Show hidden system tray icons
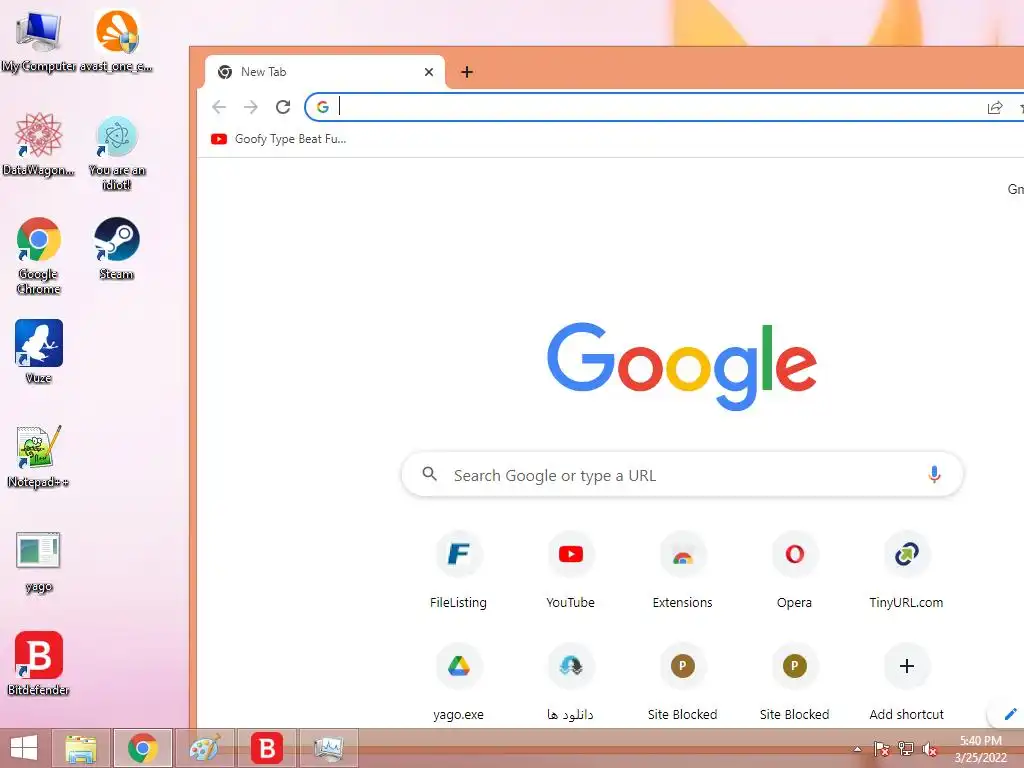Screen dimensions: 1024x768 point(857,750)
